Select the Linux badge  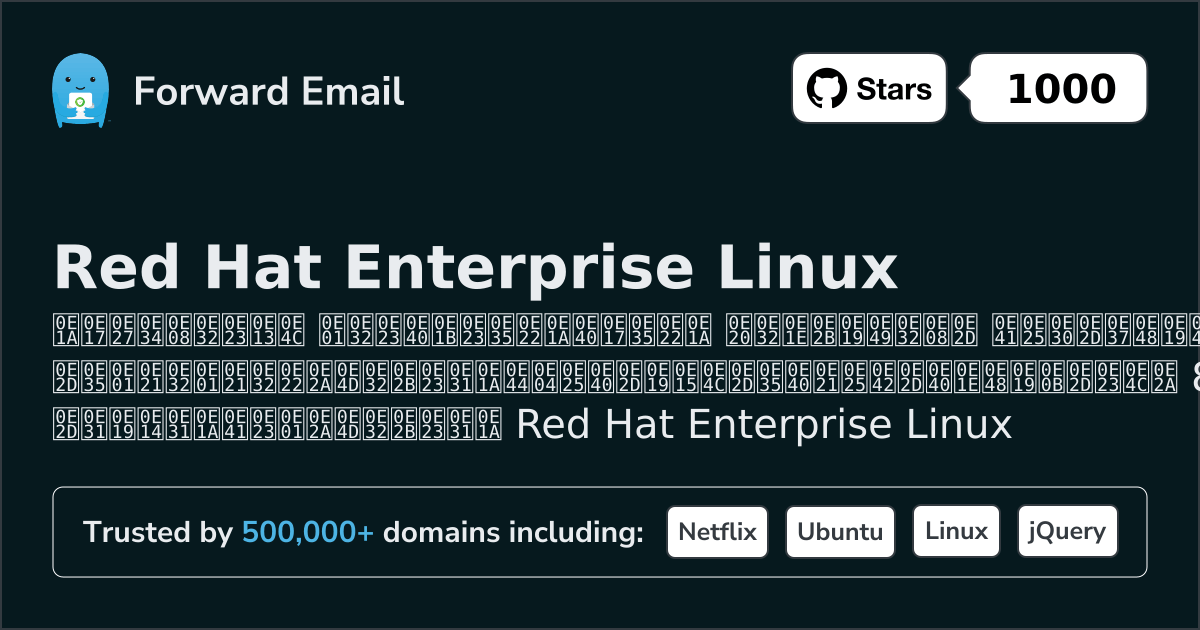point(956,531)
